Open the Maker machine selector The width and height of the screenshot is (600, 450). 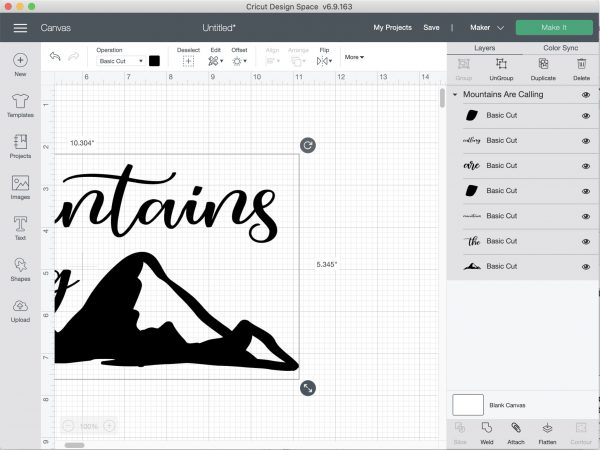(487, 28)
